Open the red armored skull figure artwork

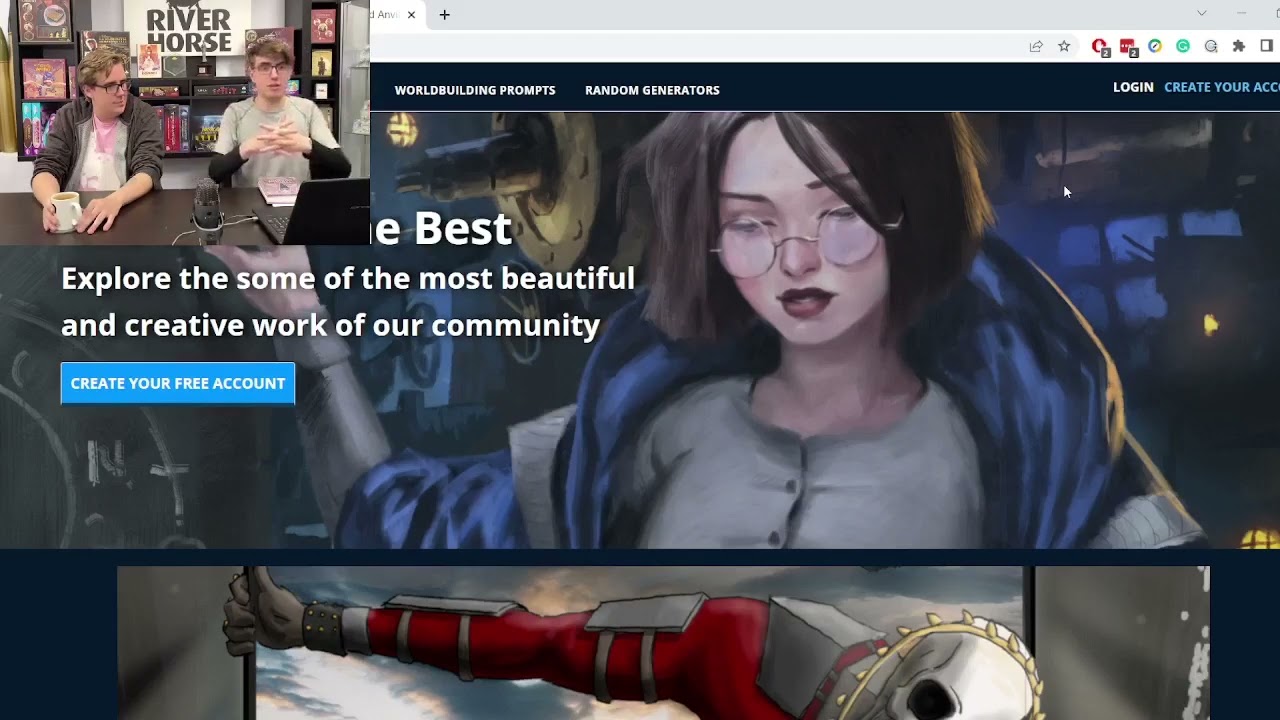tap(663, 643)
